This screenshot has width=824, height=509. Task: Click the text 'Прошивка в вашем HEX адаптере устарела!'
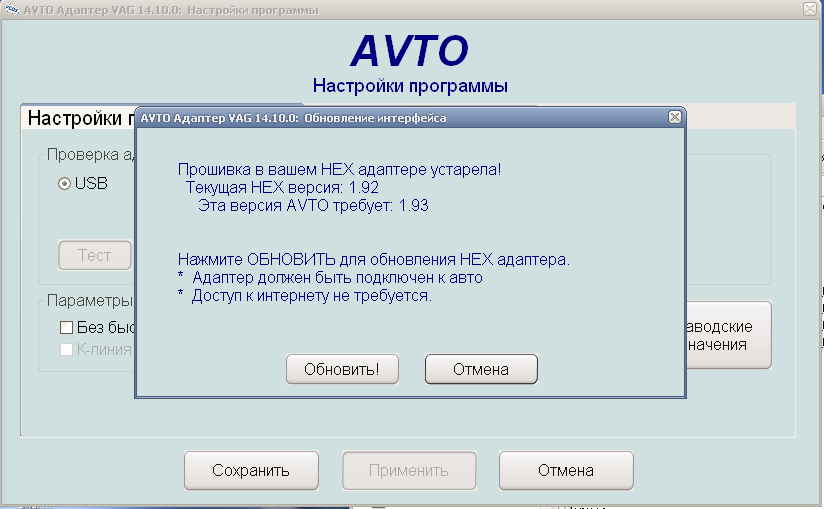[339, 170]
